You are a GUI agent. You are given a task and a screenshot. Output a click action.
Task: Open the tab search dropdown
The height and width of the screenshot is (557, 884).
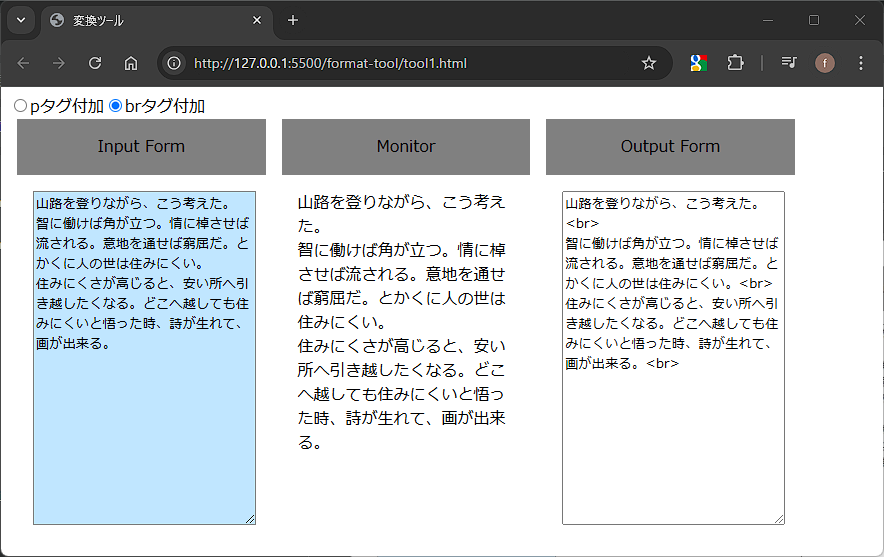click(x=21, y=20)
